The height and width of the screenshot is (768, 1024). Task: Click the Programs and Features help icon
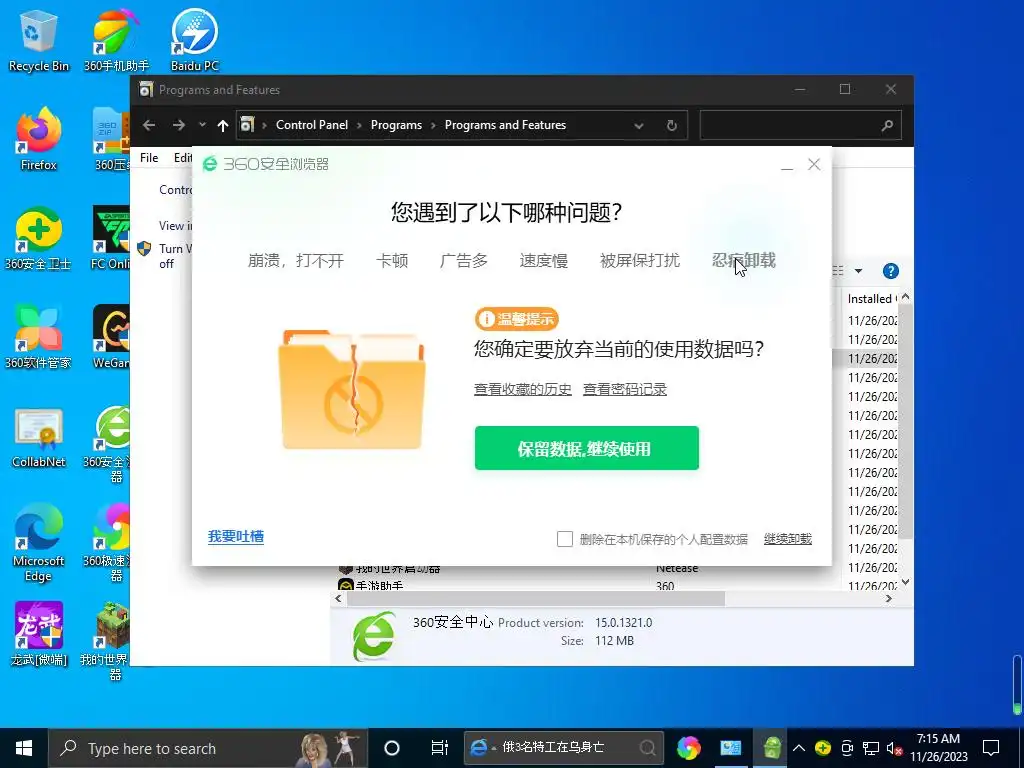890,271
